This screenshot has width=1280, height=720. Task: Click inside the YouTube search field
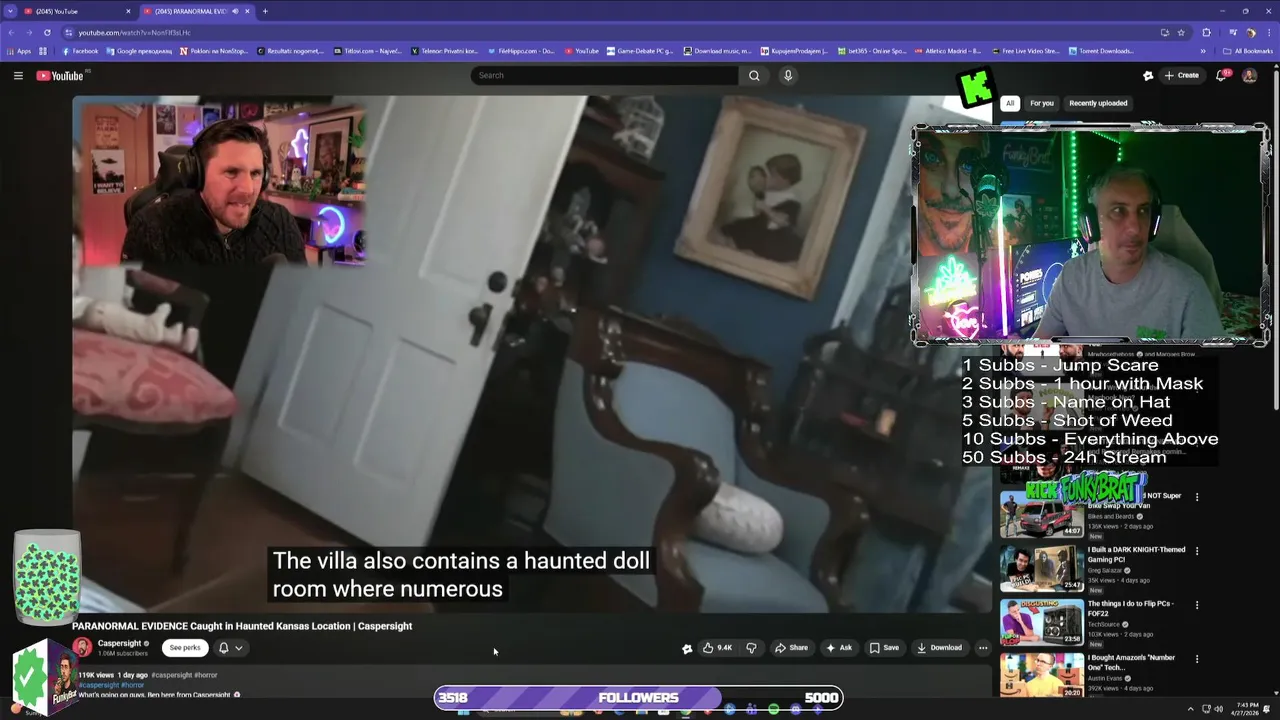coord(605,76)
